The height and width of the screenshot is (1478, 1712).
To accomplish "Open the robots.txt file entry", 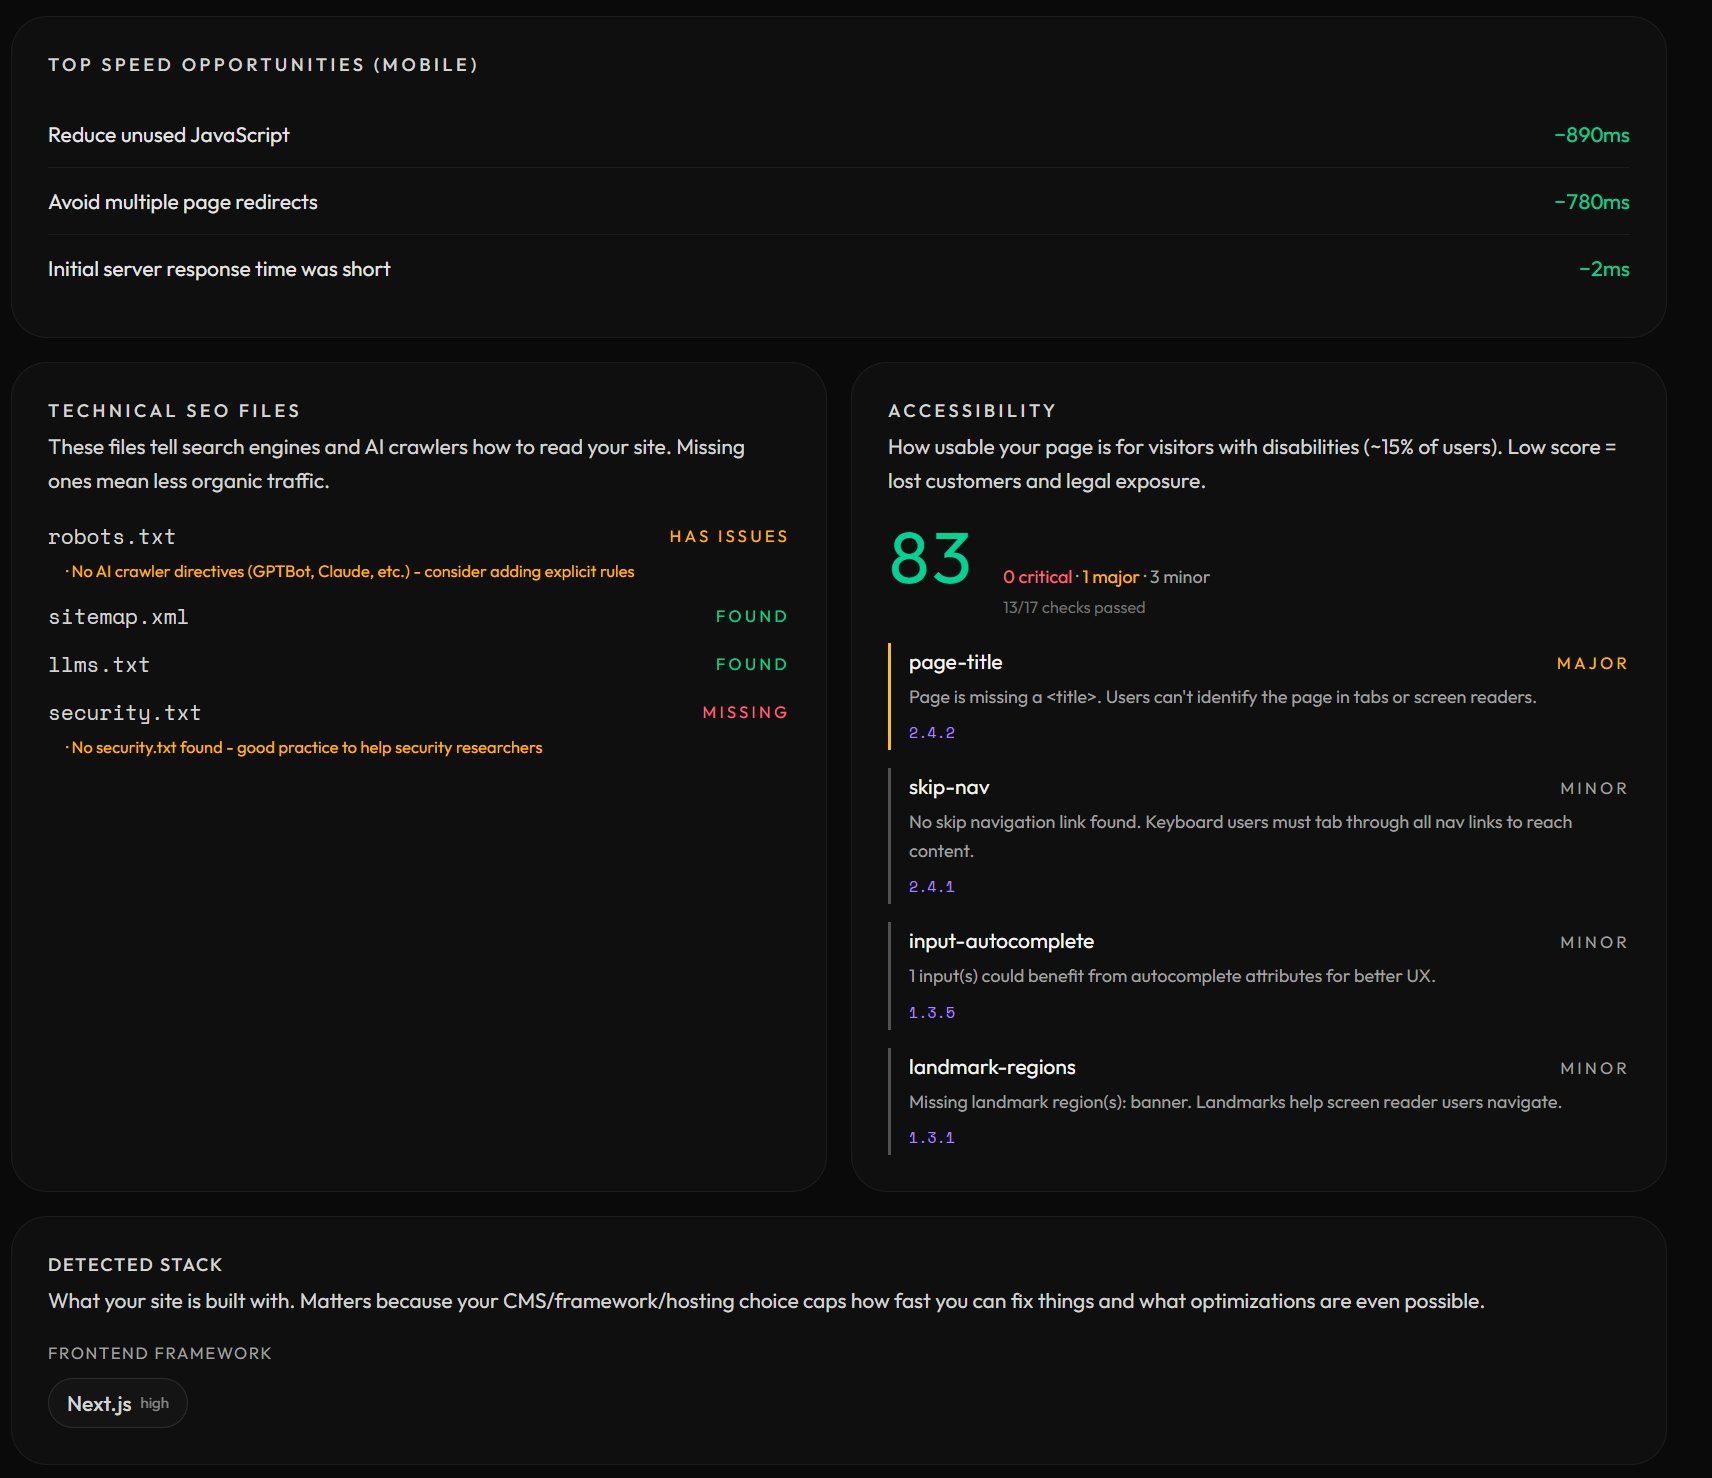I will 112,537.
